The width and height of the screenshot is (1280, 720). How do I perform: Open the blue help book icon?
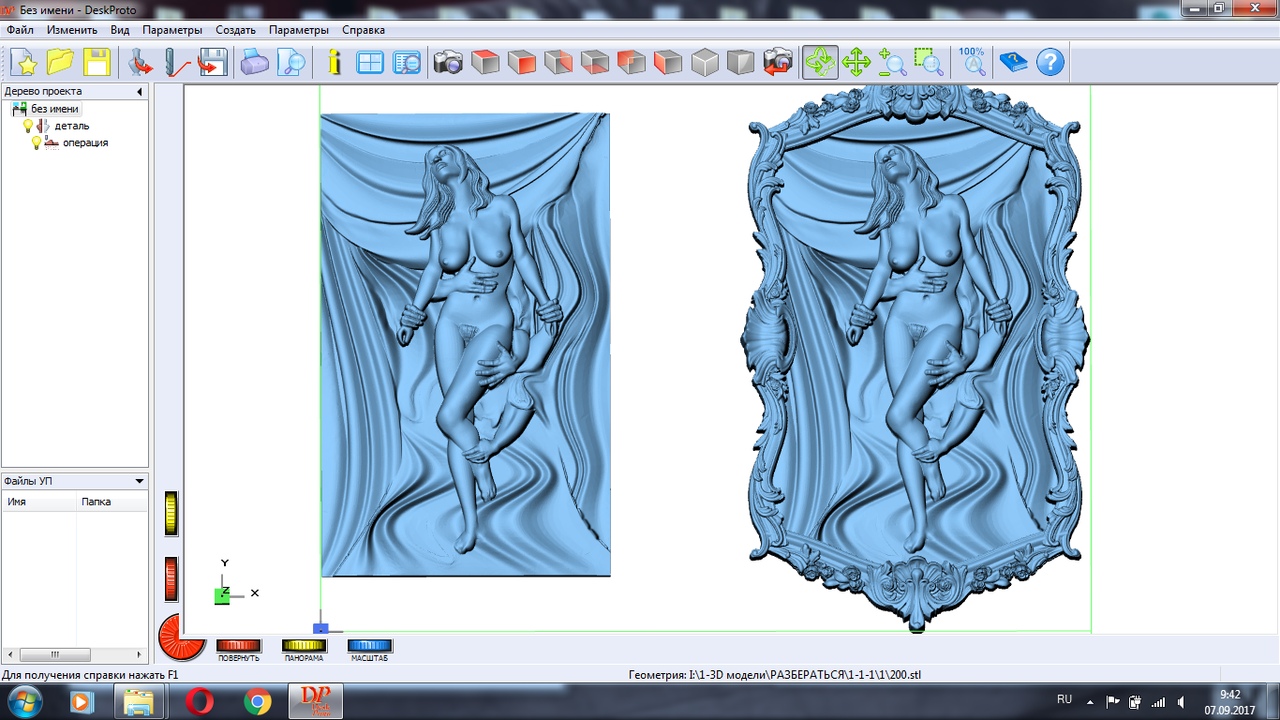click(x=1013, y=63)
